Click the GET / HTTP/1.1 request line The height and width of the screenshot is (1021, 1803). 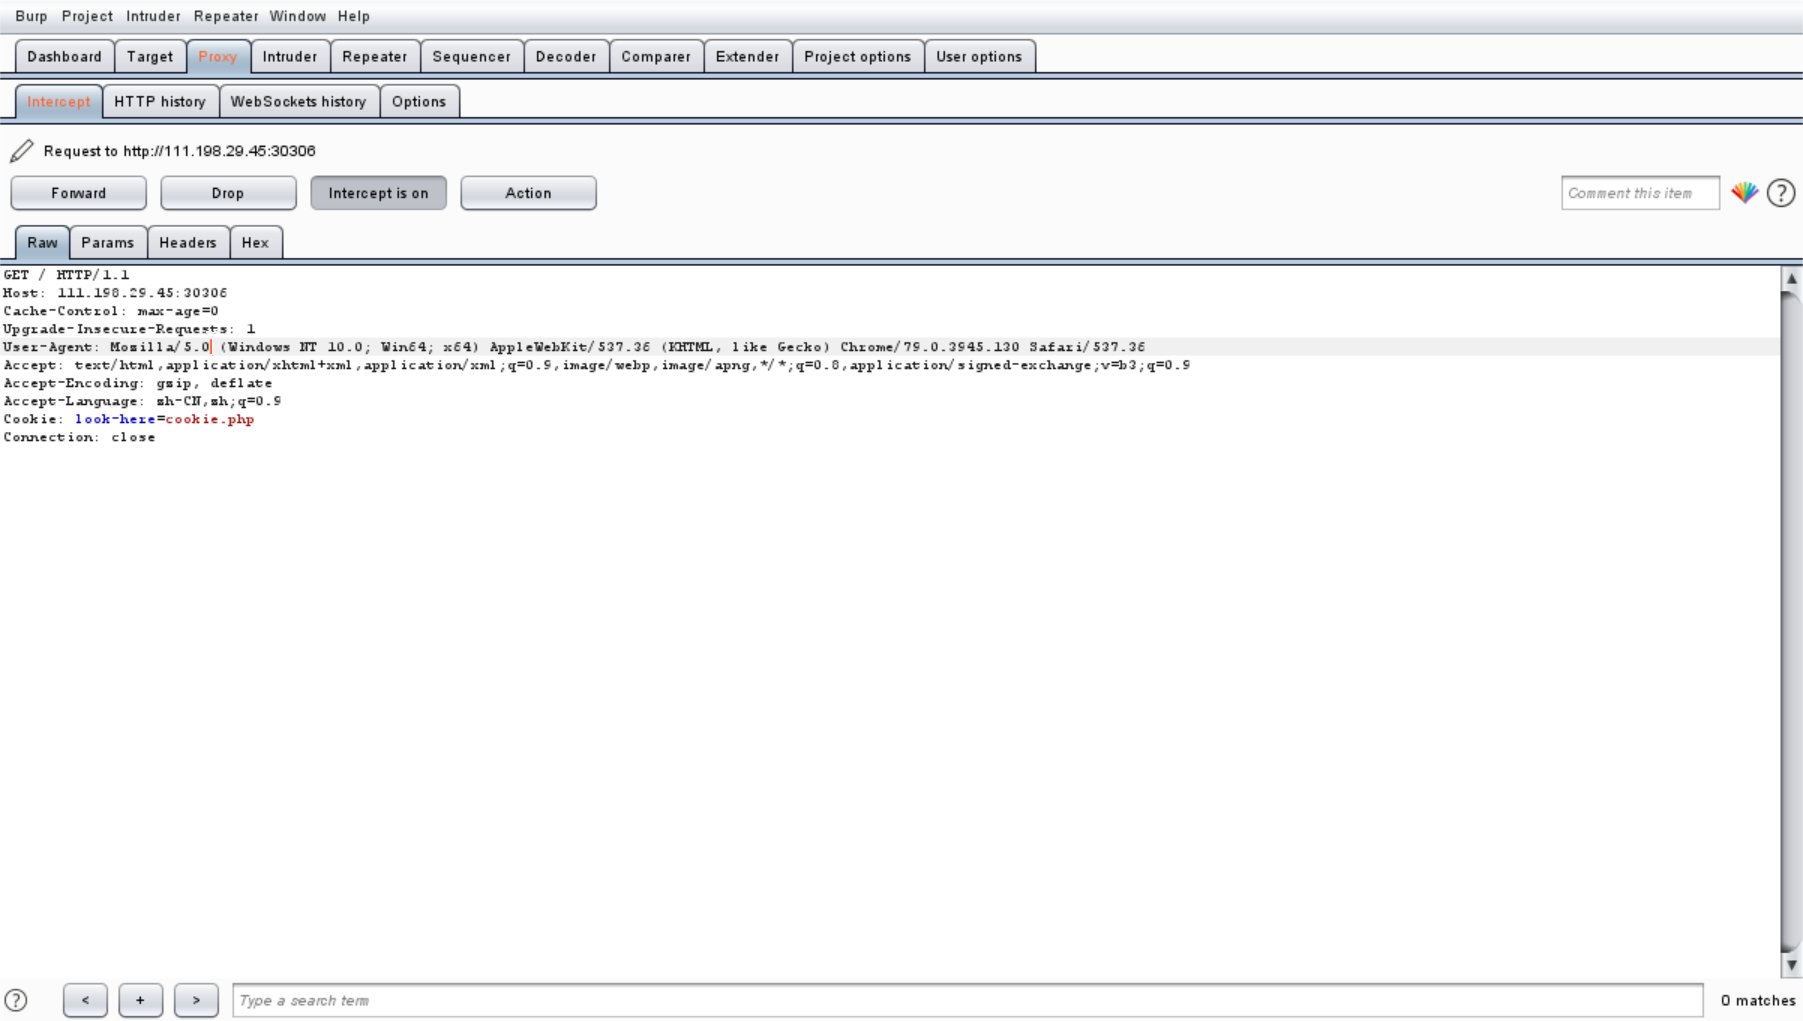coord(66,275)
